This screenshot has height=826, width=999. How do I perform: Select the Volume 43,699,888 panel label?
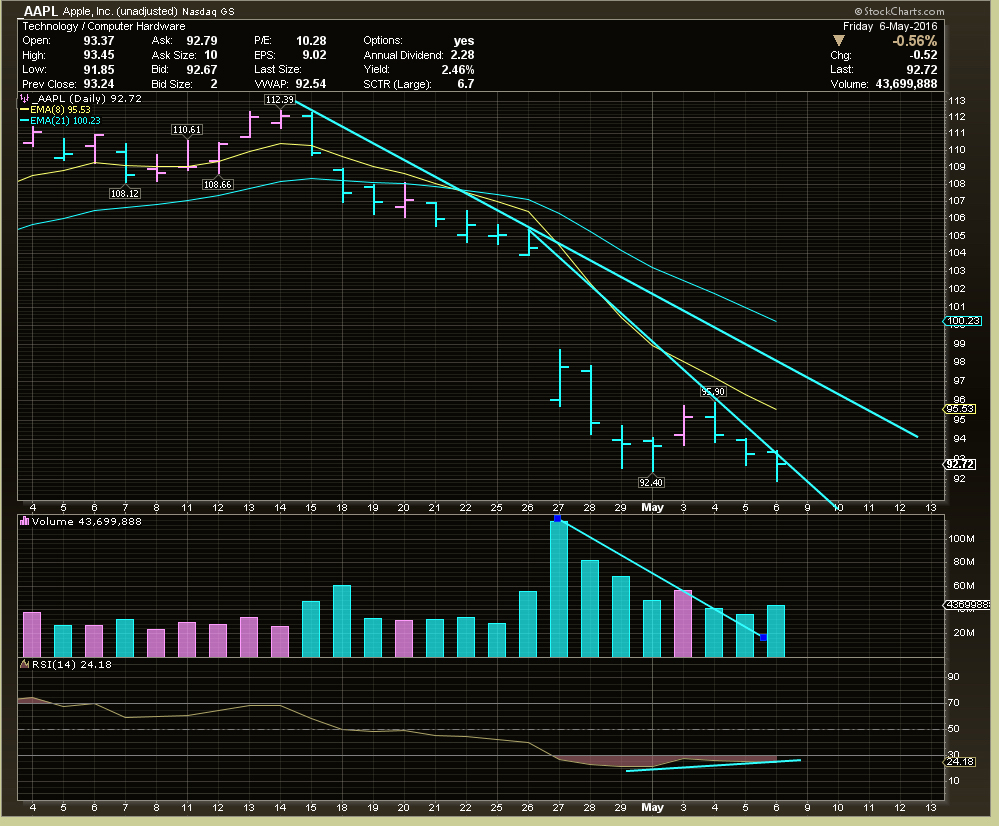84,521
